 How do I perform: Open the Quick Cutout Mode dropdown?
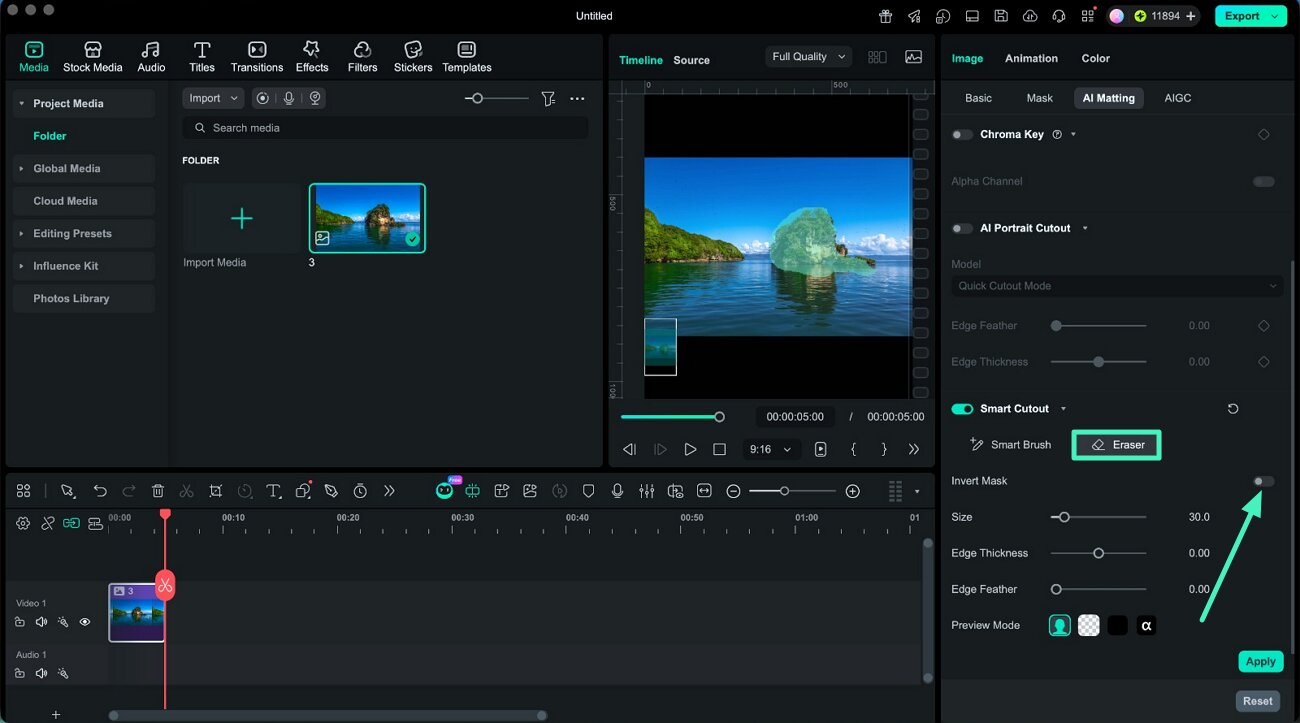point(1117,286)
